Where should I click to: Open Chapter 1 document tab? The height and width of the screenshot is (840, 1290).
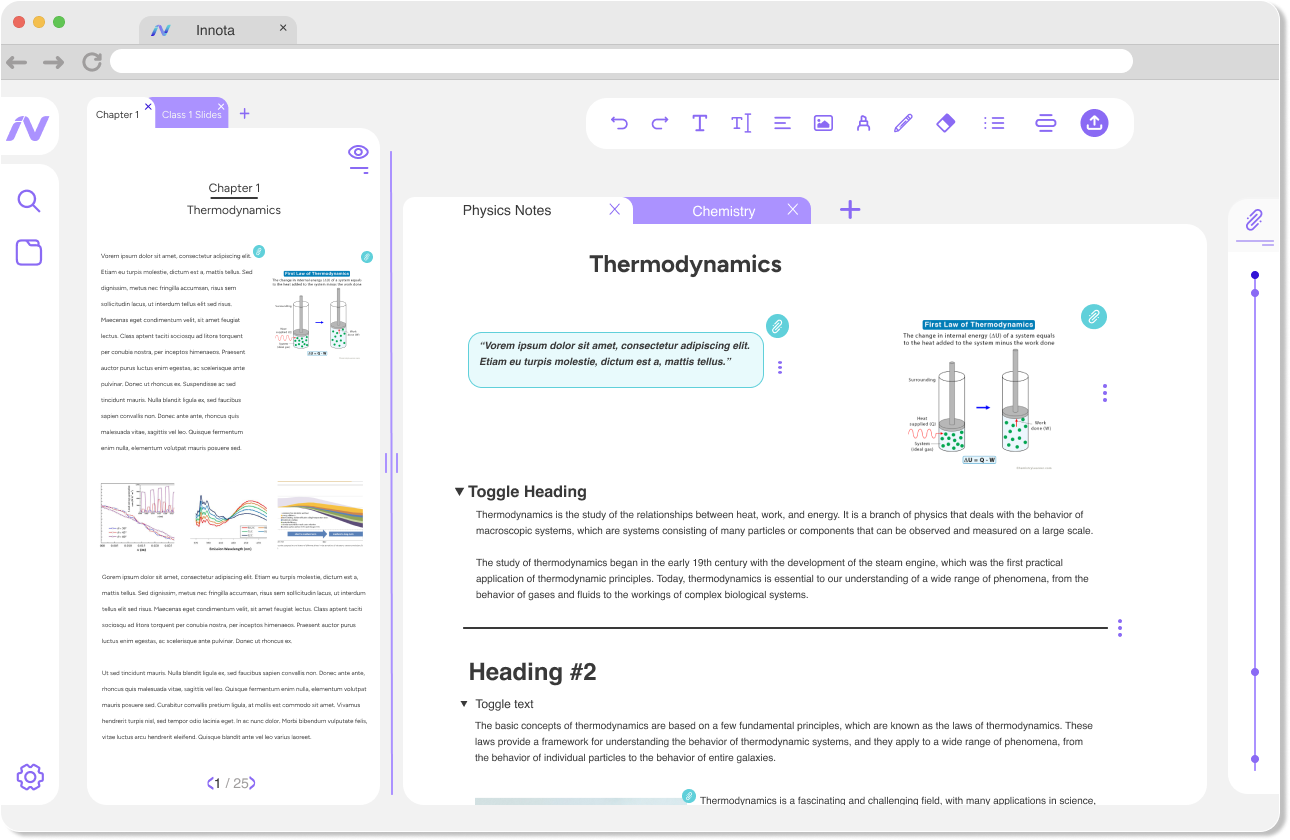pyautogui.click(x=118, y=115)
